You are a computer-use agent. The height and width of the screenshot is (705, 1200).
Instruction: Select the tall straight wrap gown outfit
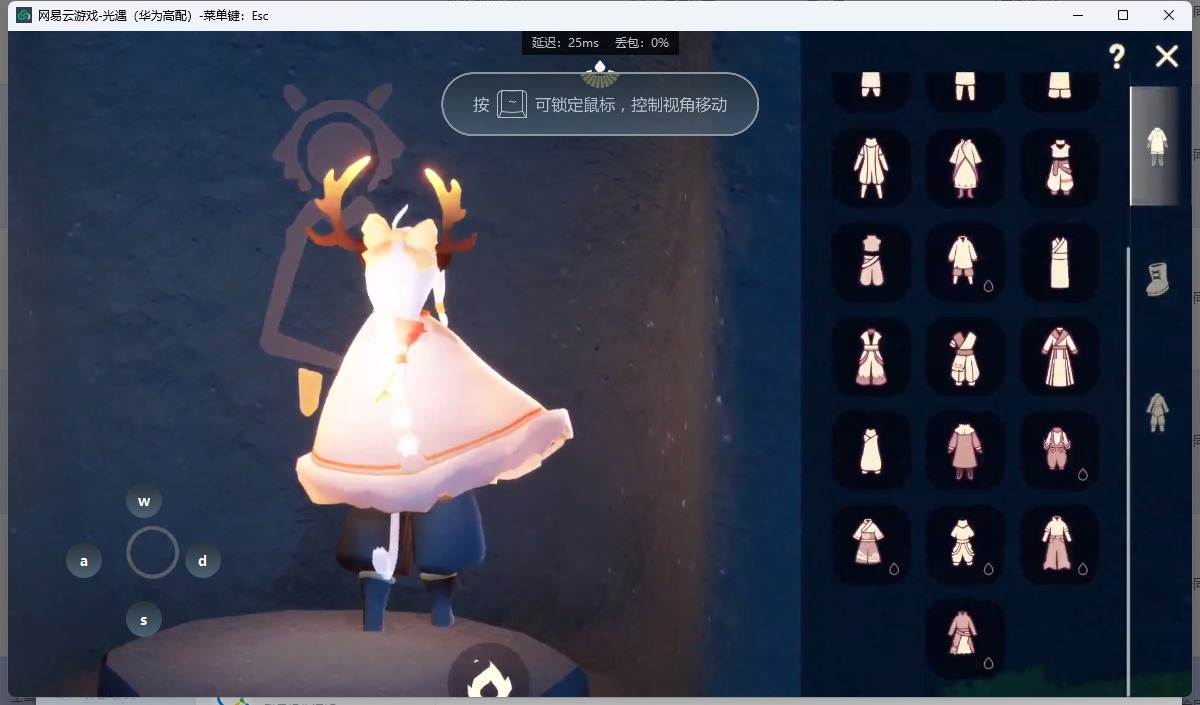1059,262
